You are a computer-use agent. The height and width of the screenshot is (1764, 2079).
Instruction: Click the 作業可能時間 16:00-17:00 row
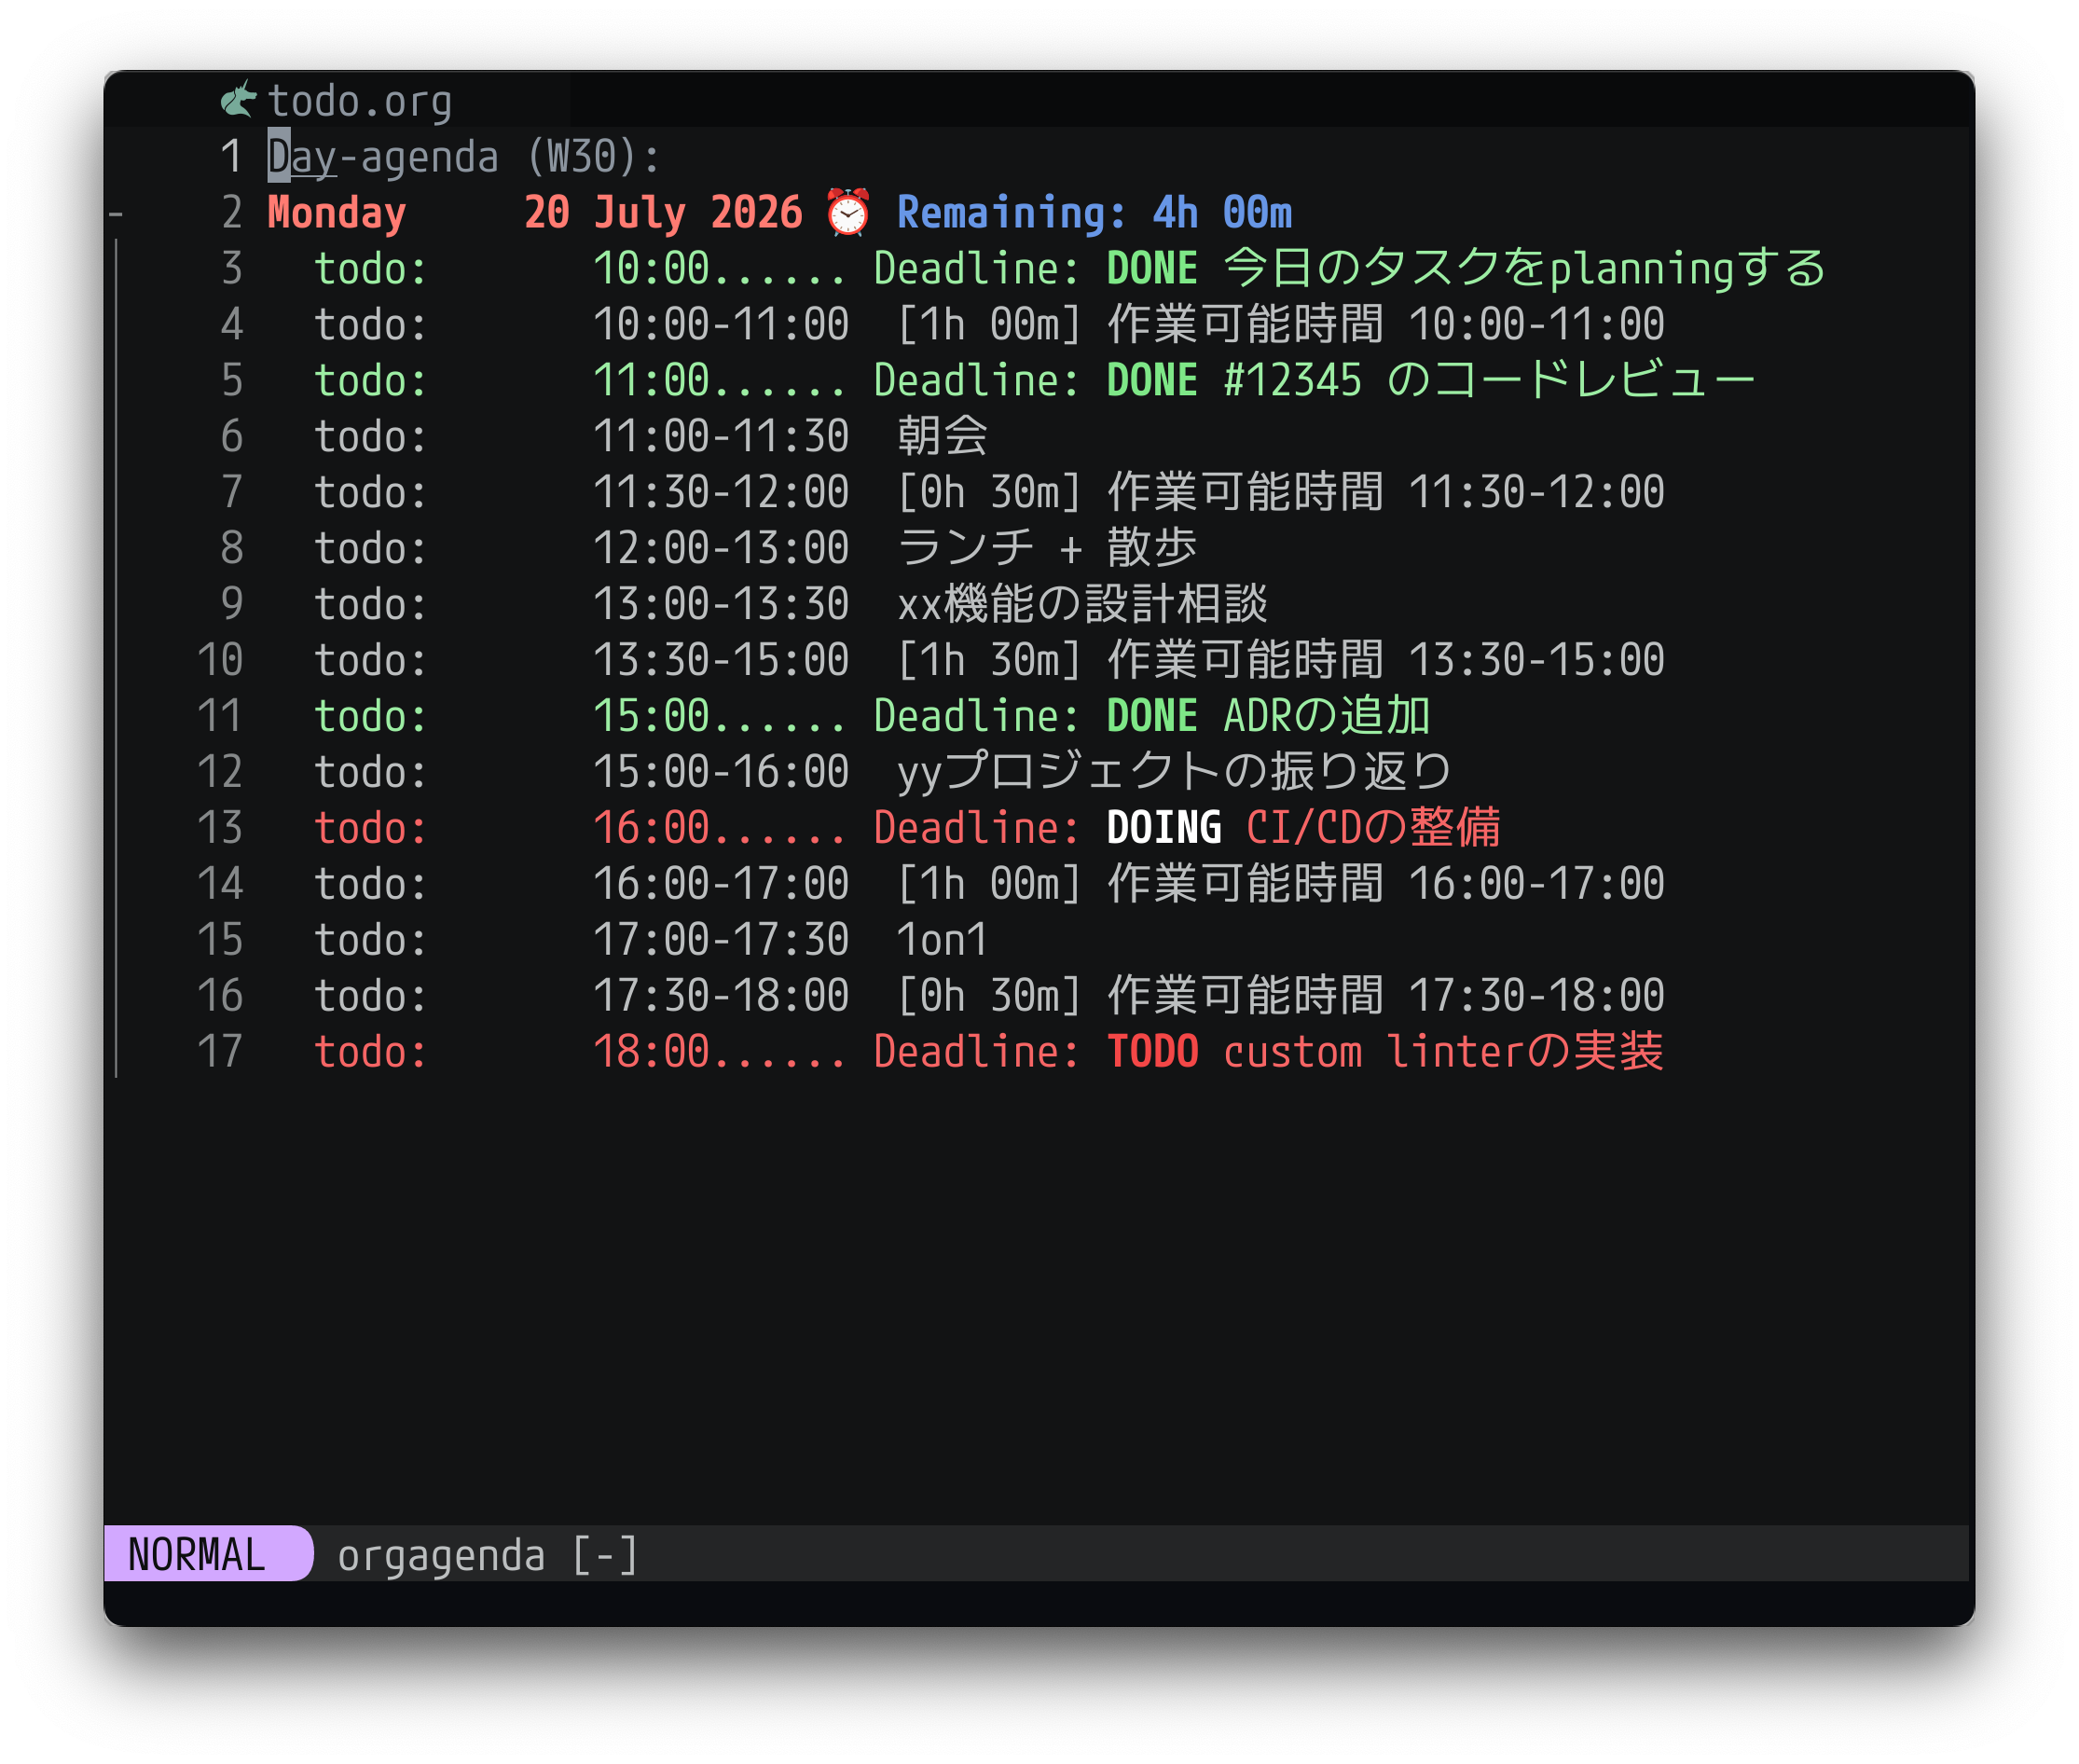pyautogui.click(x=989, y=885)
